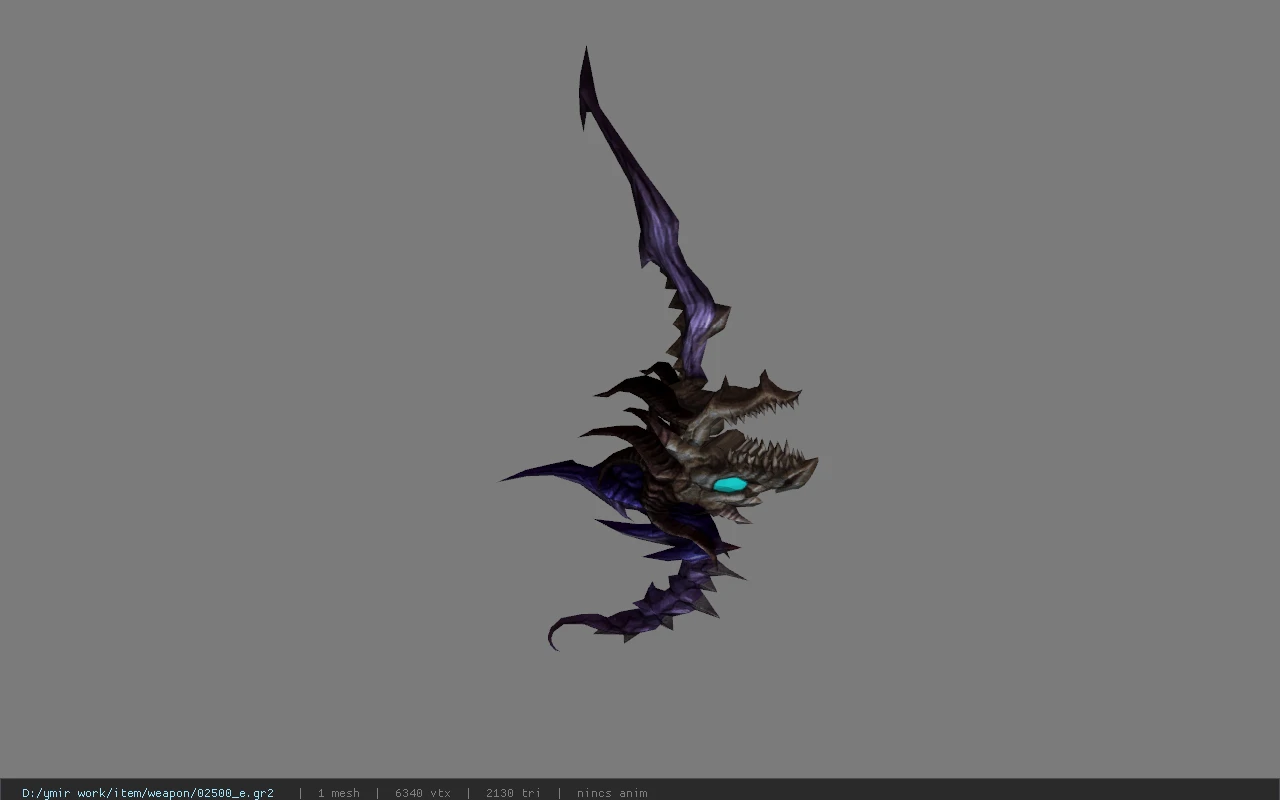This screenshot has width=1280, height=800.
Task: Click the dragon-head weapon model in the viewport
Action: (x=660, y=350)
